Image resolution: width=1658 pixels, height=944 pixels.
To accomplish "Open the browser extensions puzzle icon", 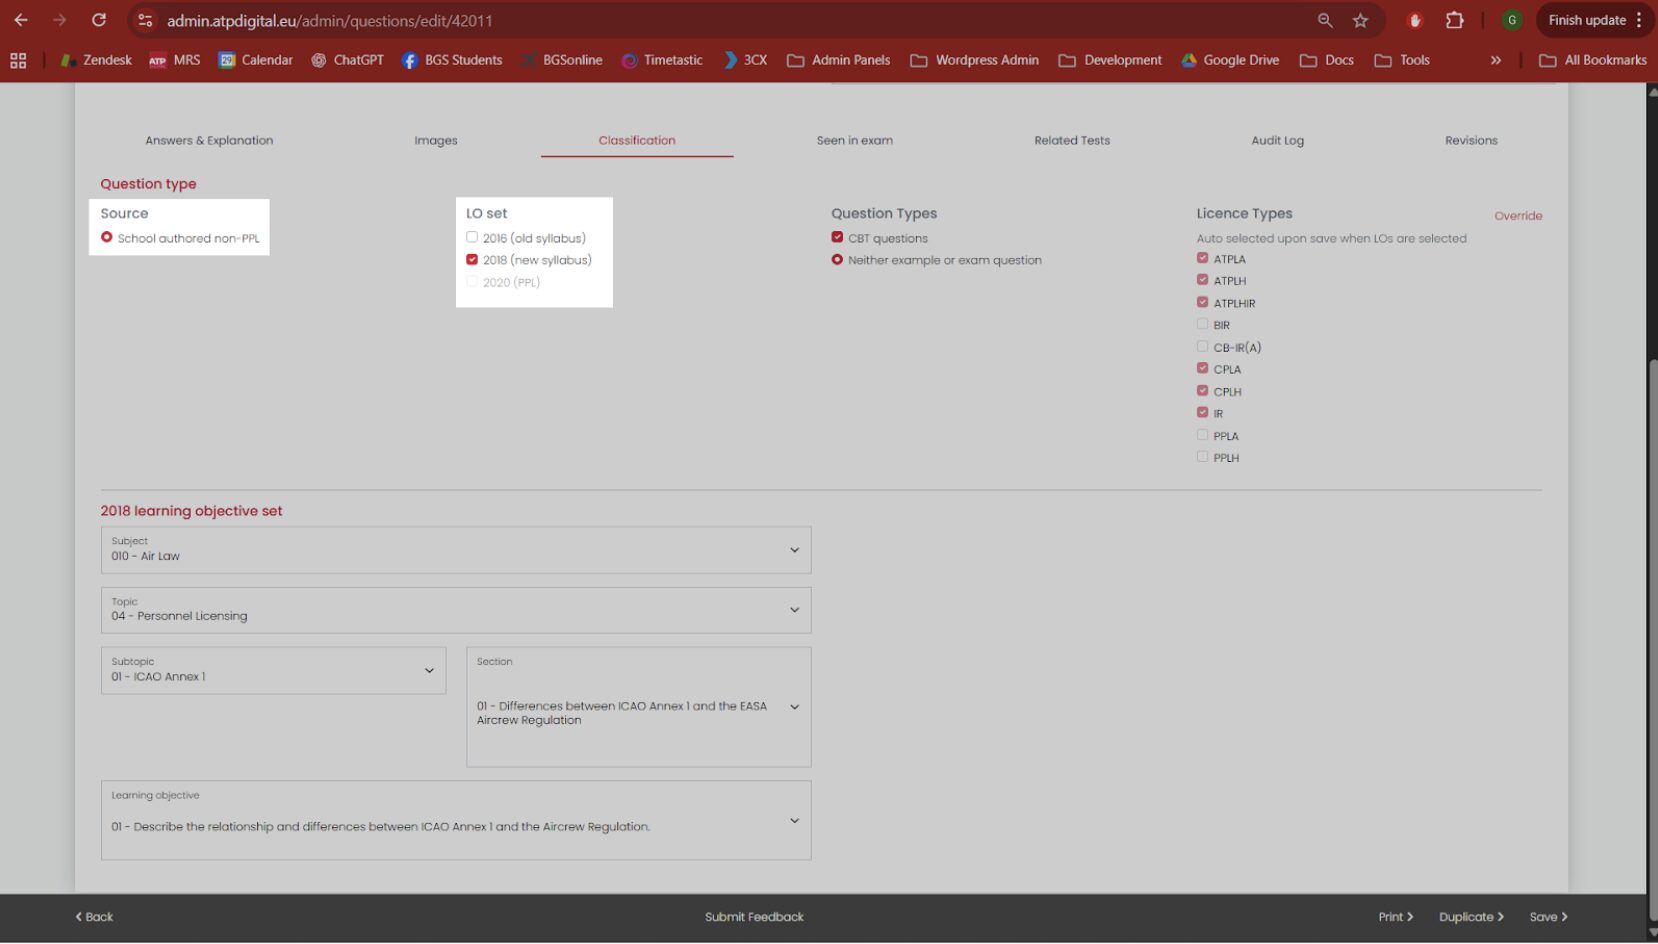I will point(1455,20).
